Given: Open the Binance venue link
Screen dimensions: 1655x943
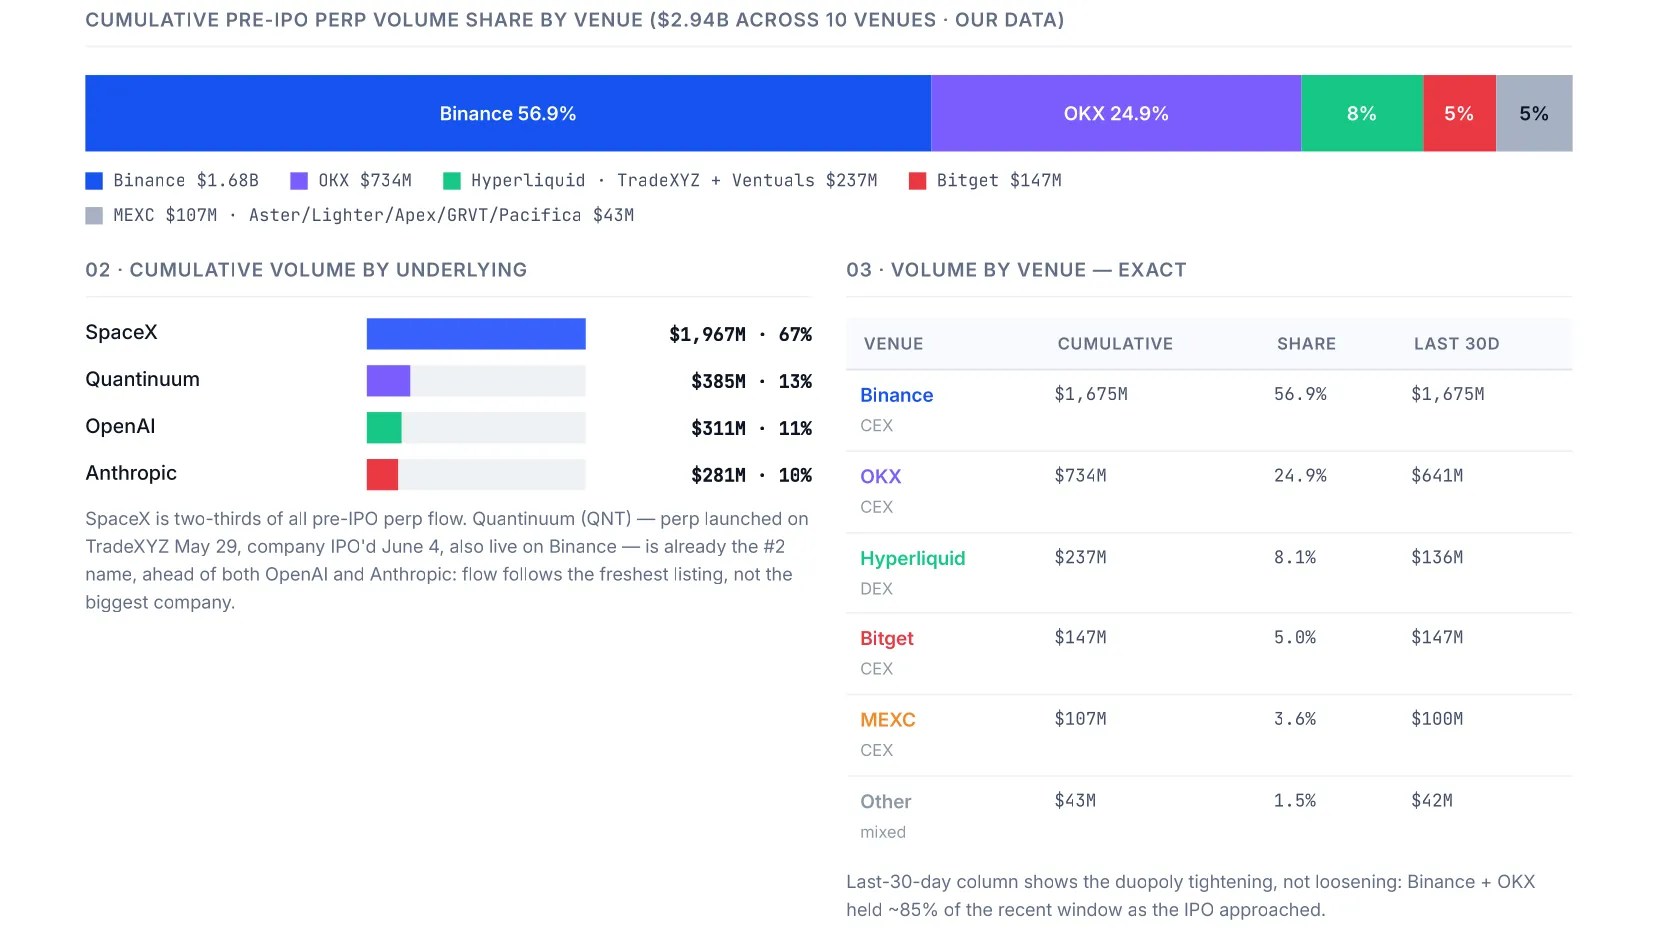Looking at the screenshot, I should pos(897,395).
